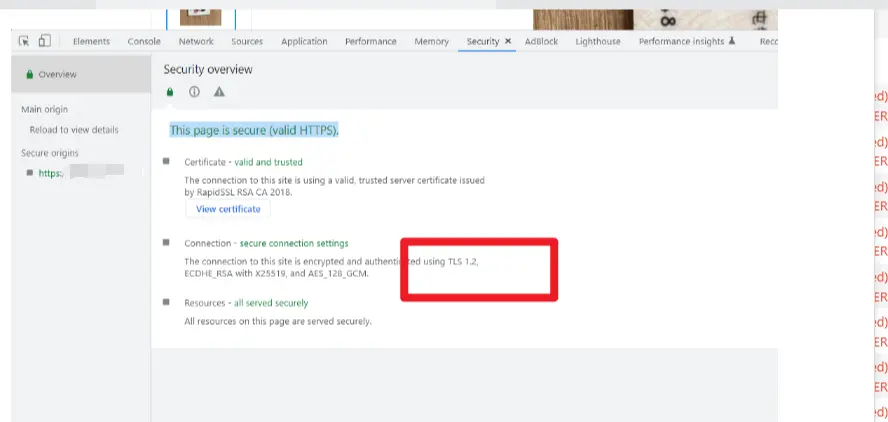The height and width of the screenshot is (422, 888).
Task: Open the Application tab
Action: (x=304, y=41)
